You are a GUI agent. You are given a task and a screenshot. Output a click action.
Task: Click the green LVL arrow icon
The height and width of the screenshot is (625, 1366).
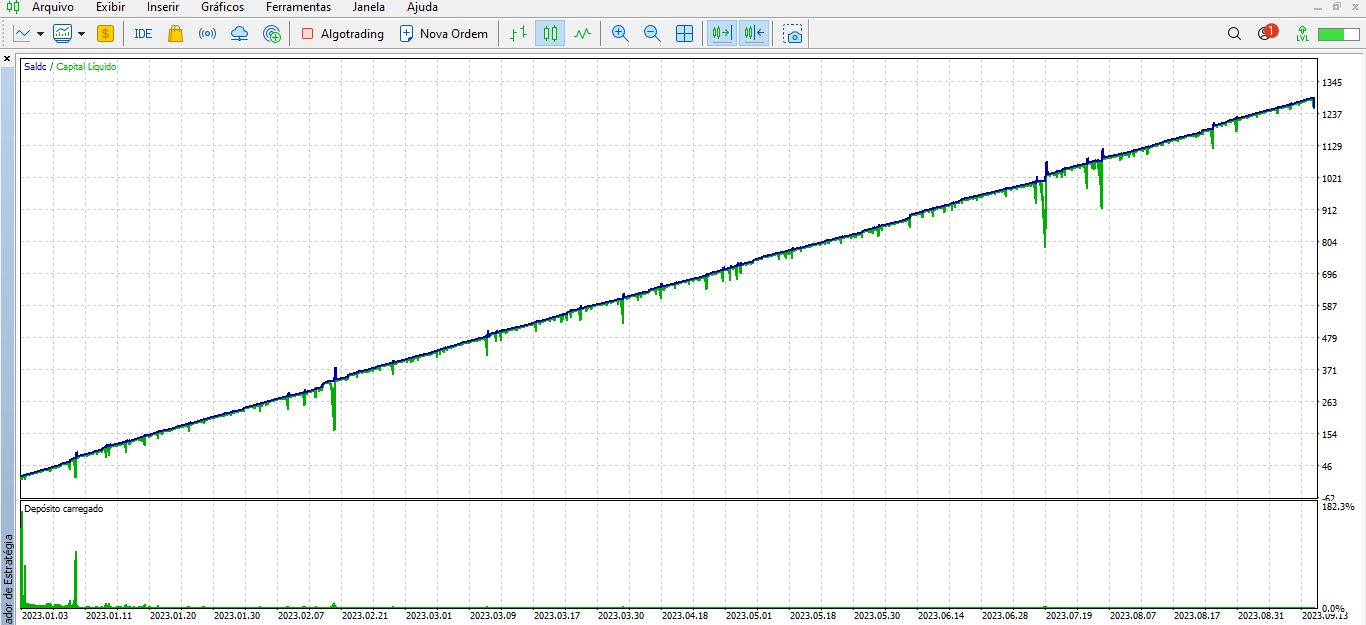[1302, 33]
